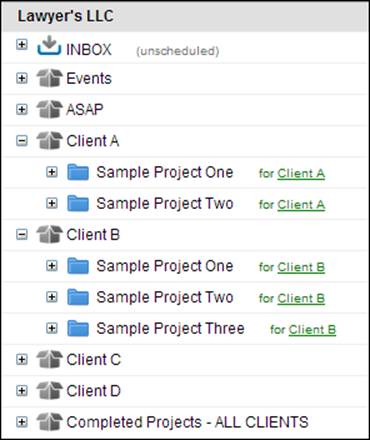The width and height of the screenshot is (370, 440).
Task: Click folder icon of Sample Project One under Client A
Action: click(x=78, y=172)
